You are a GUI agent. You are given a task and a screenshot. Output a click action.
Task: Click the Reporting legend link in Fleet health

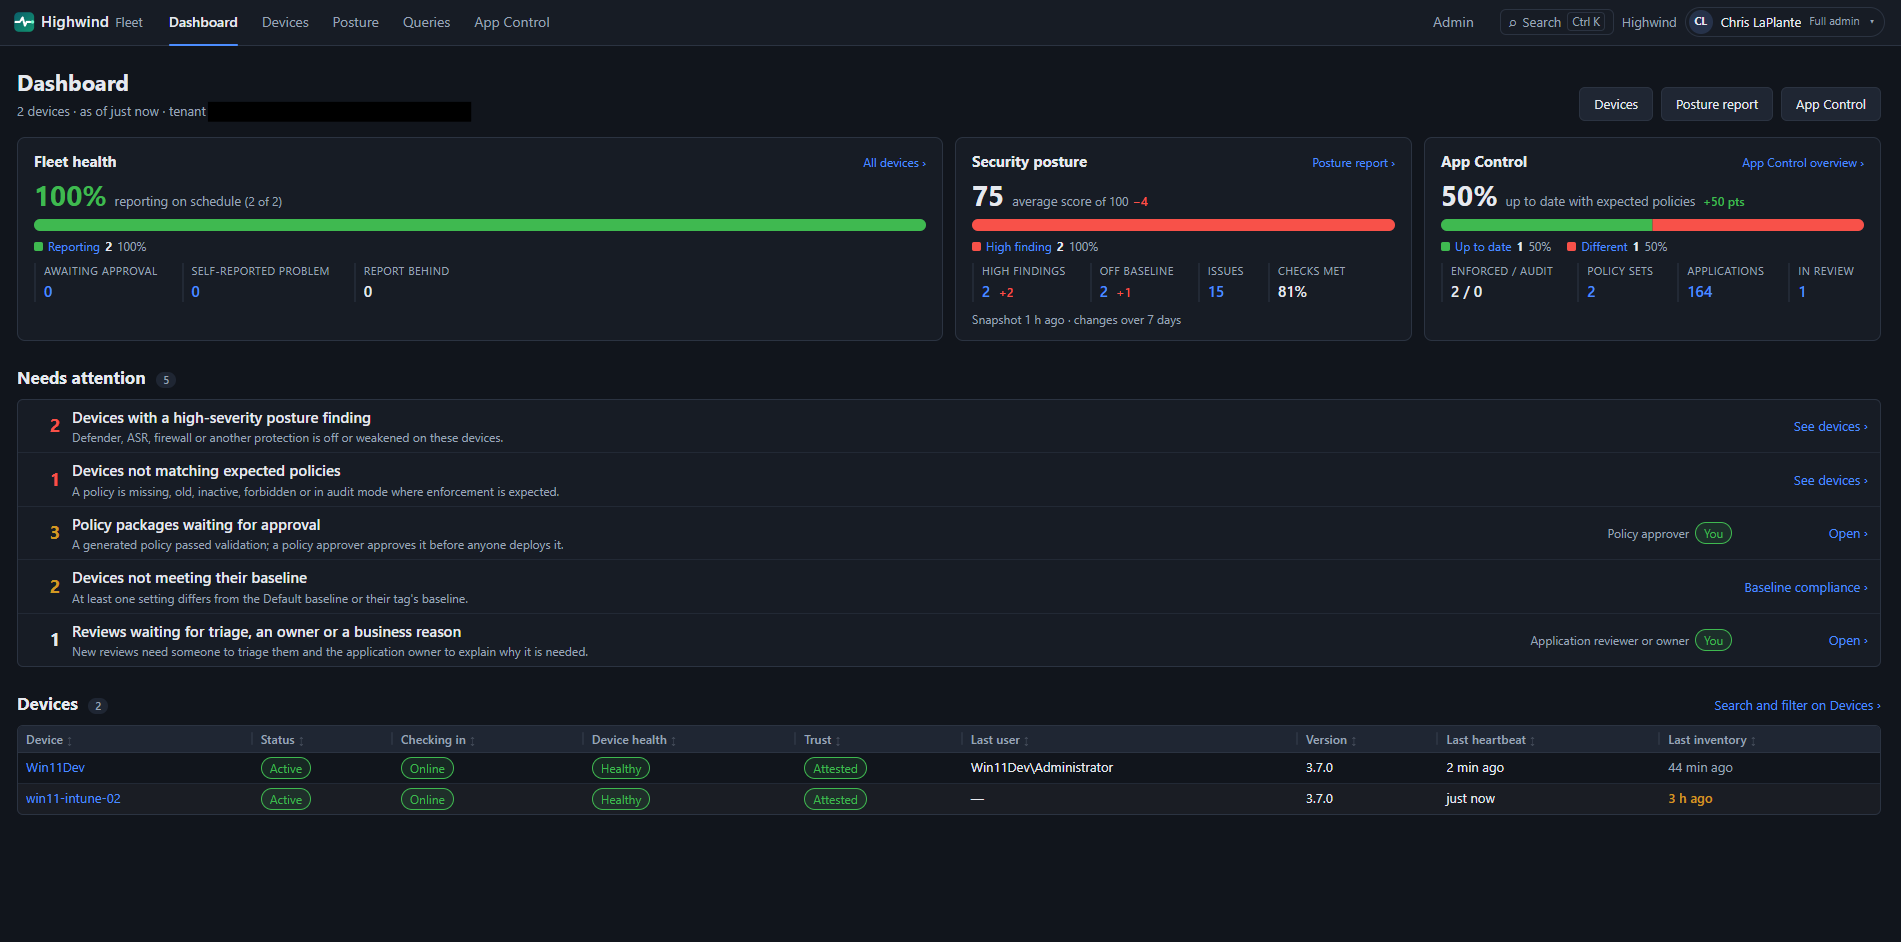(x=74, y=247)
